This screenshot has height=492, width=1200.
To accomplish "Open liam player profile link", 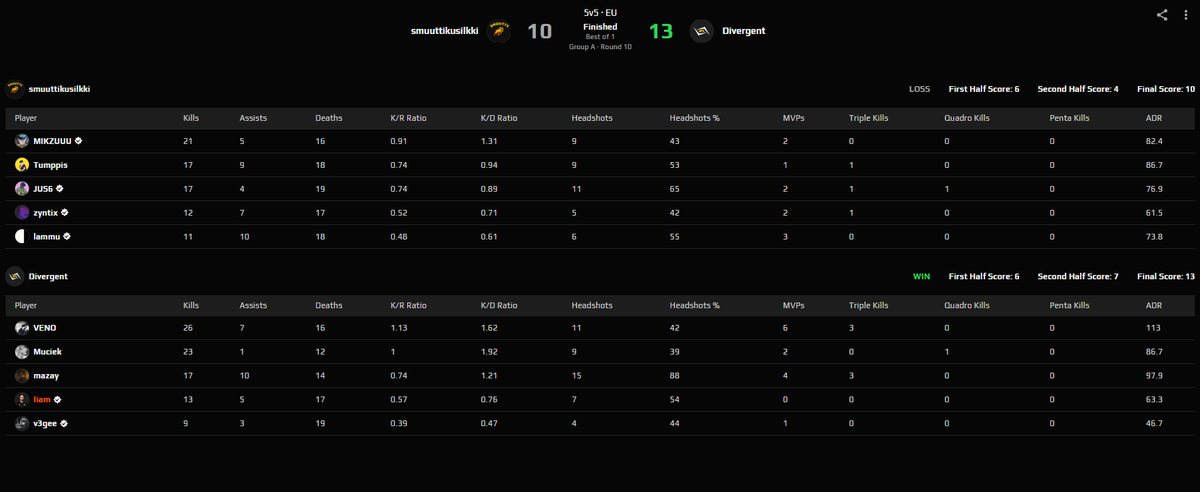I will click(42, 400).
